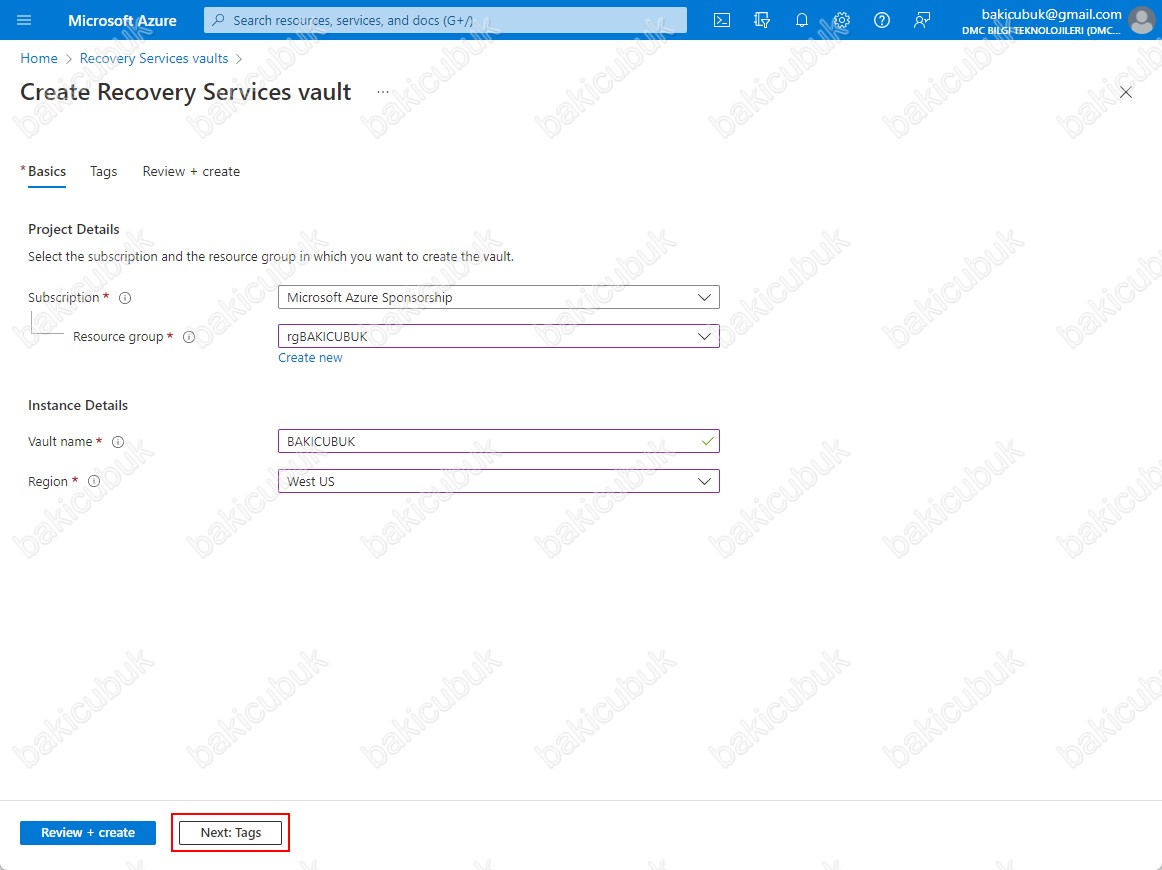The height and width of the screenshot is (870, 1162).
Task: Click the Instance Details heading
Action: 78,405
